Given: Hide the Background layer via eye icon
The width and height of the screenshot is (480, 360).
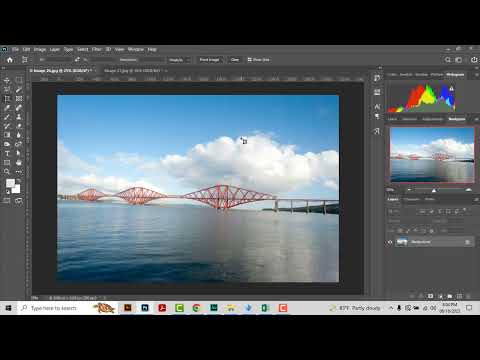Looking at the screenshot, I should 390,242.
